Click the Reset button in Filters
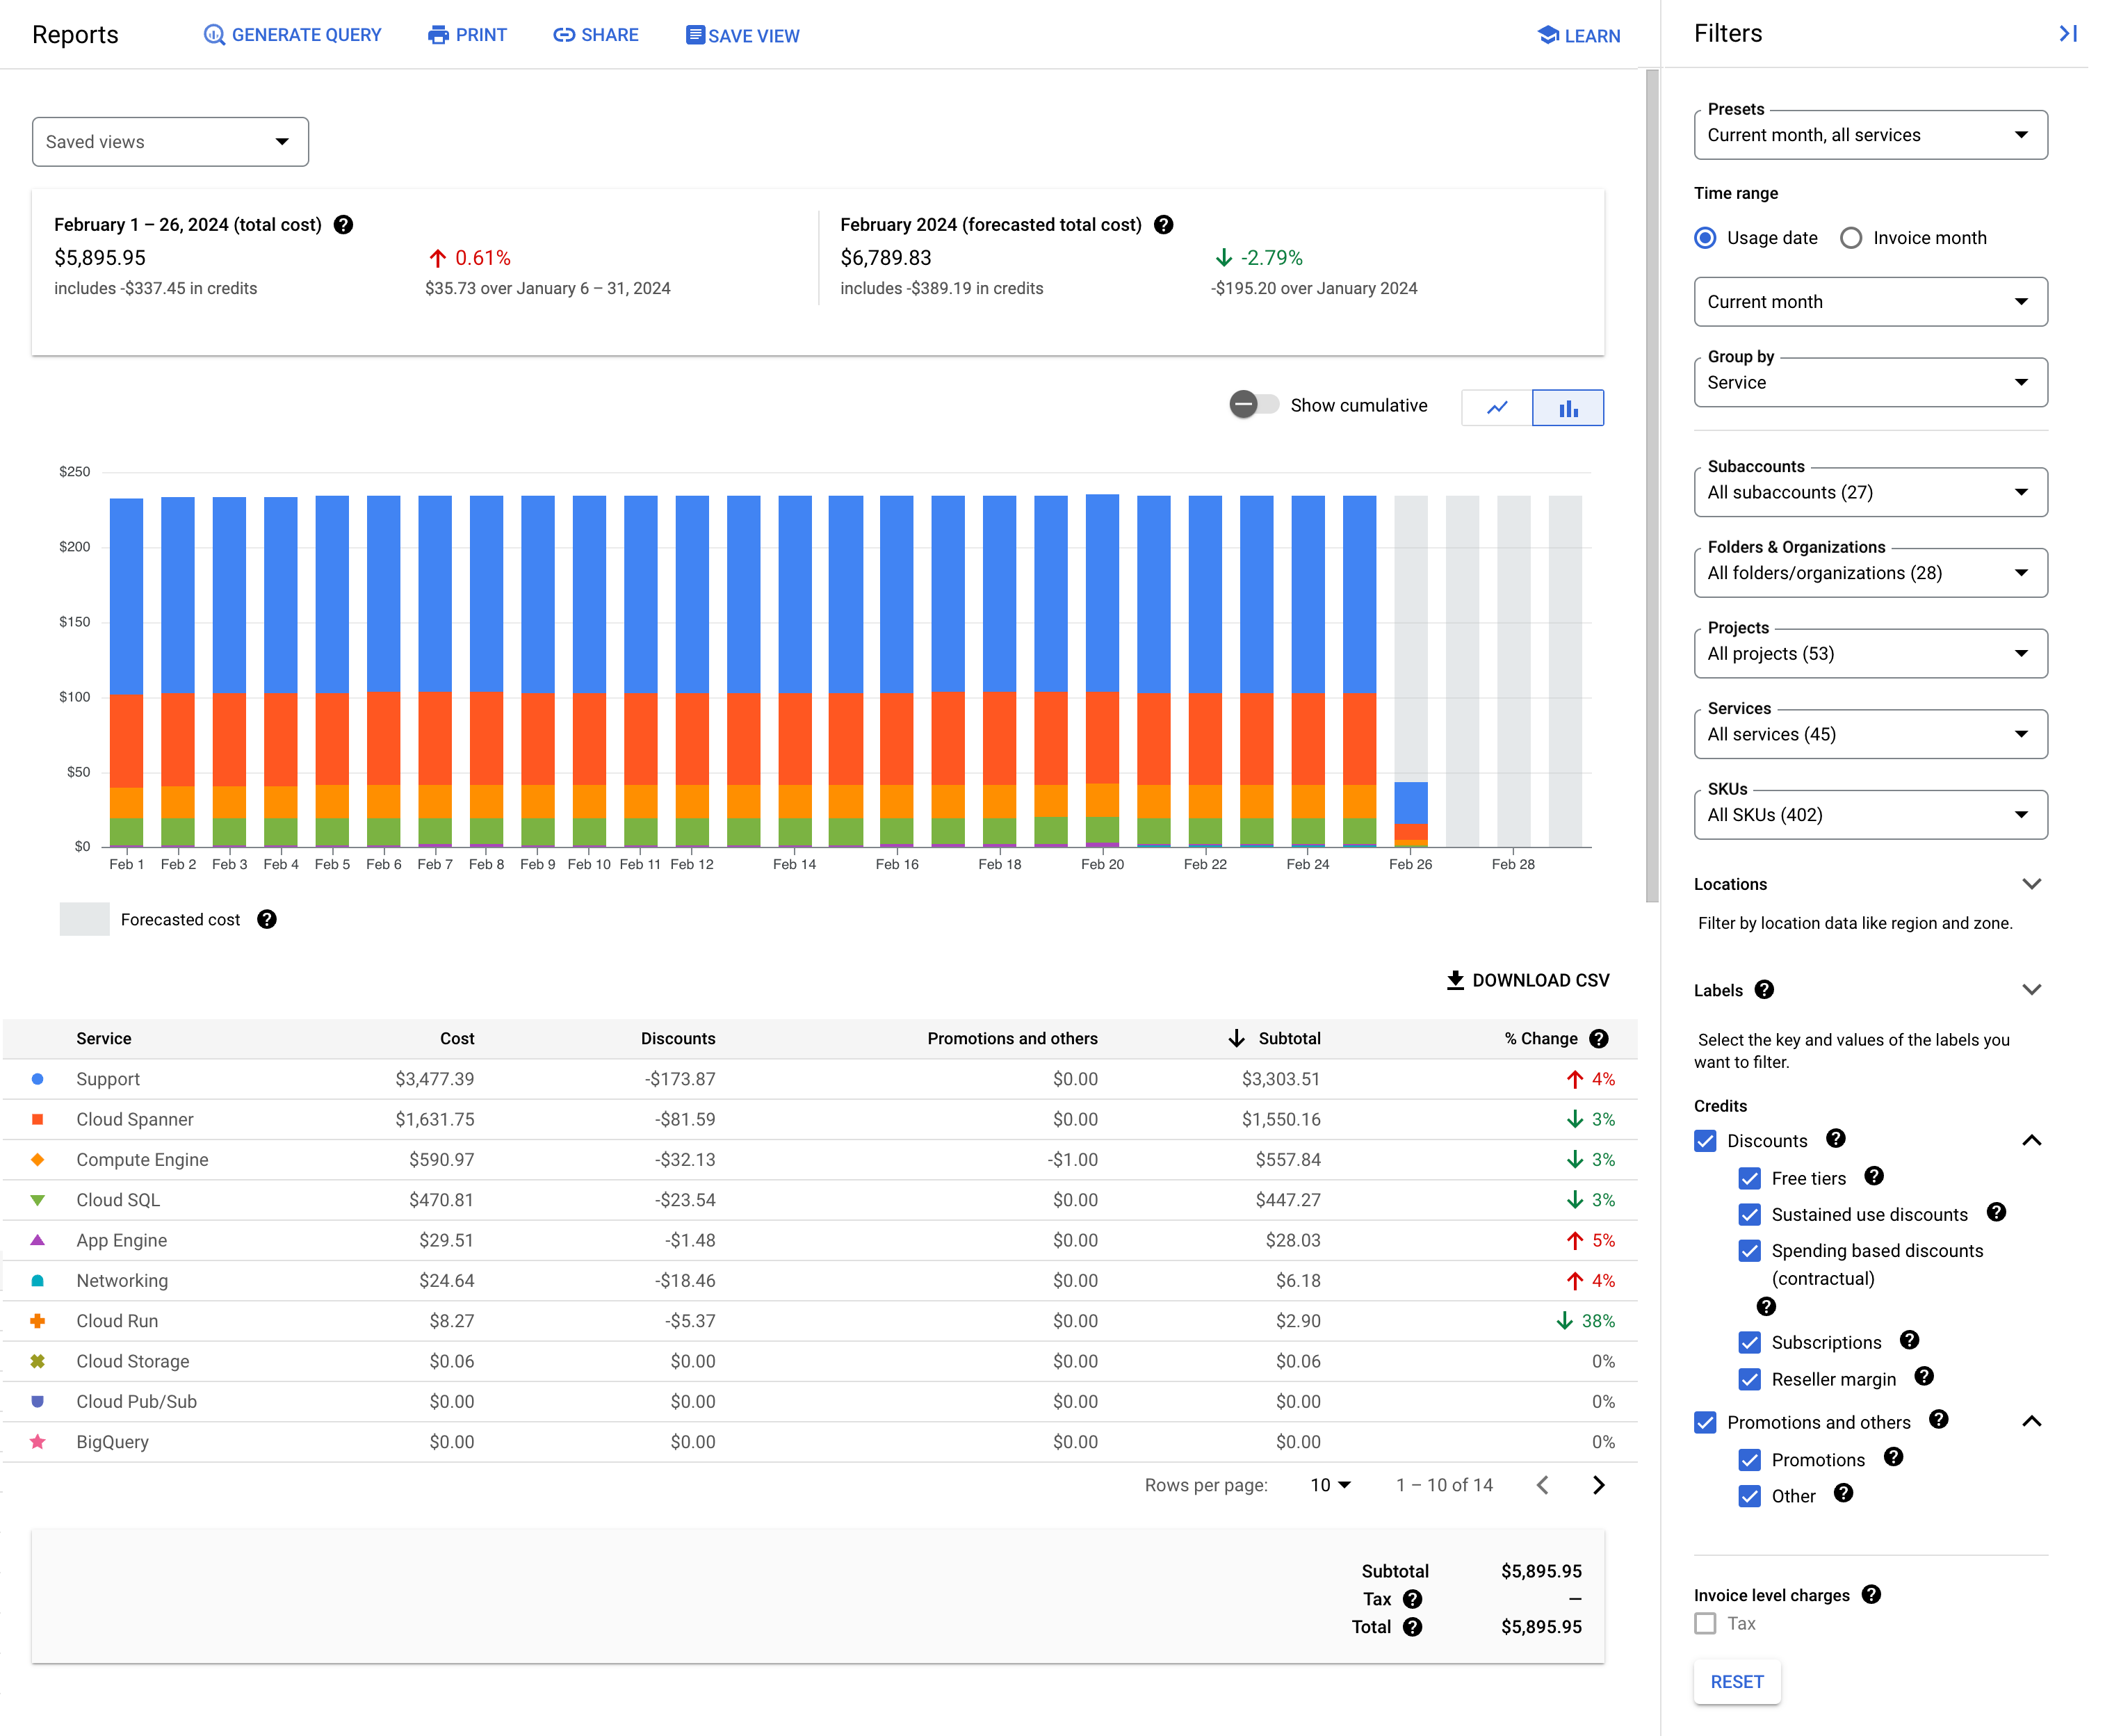2105x1736 pixels. point(1738,1682)
